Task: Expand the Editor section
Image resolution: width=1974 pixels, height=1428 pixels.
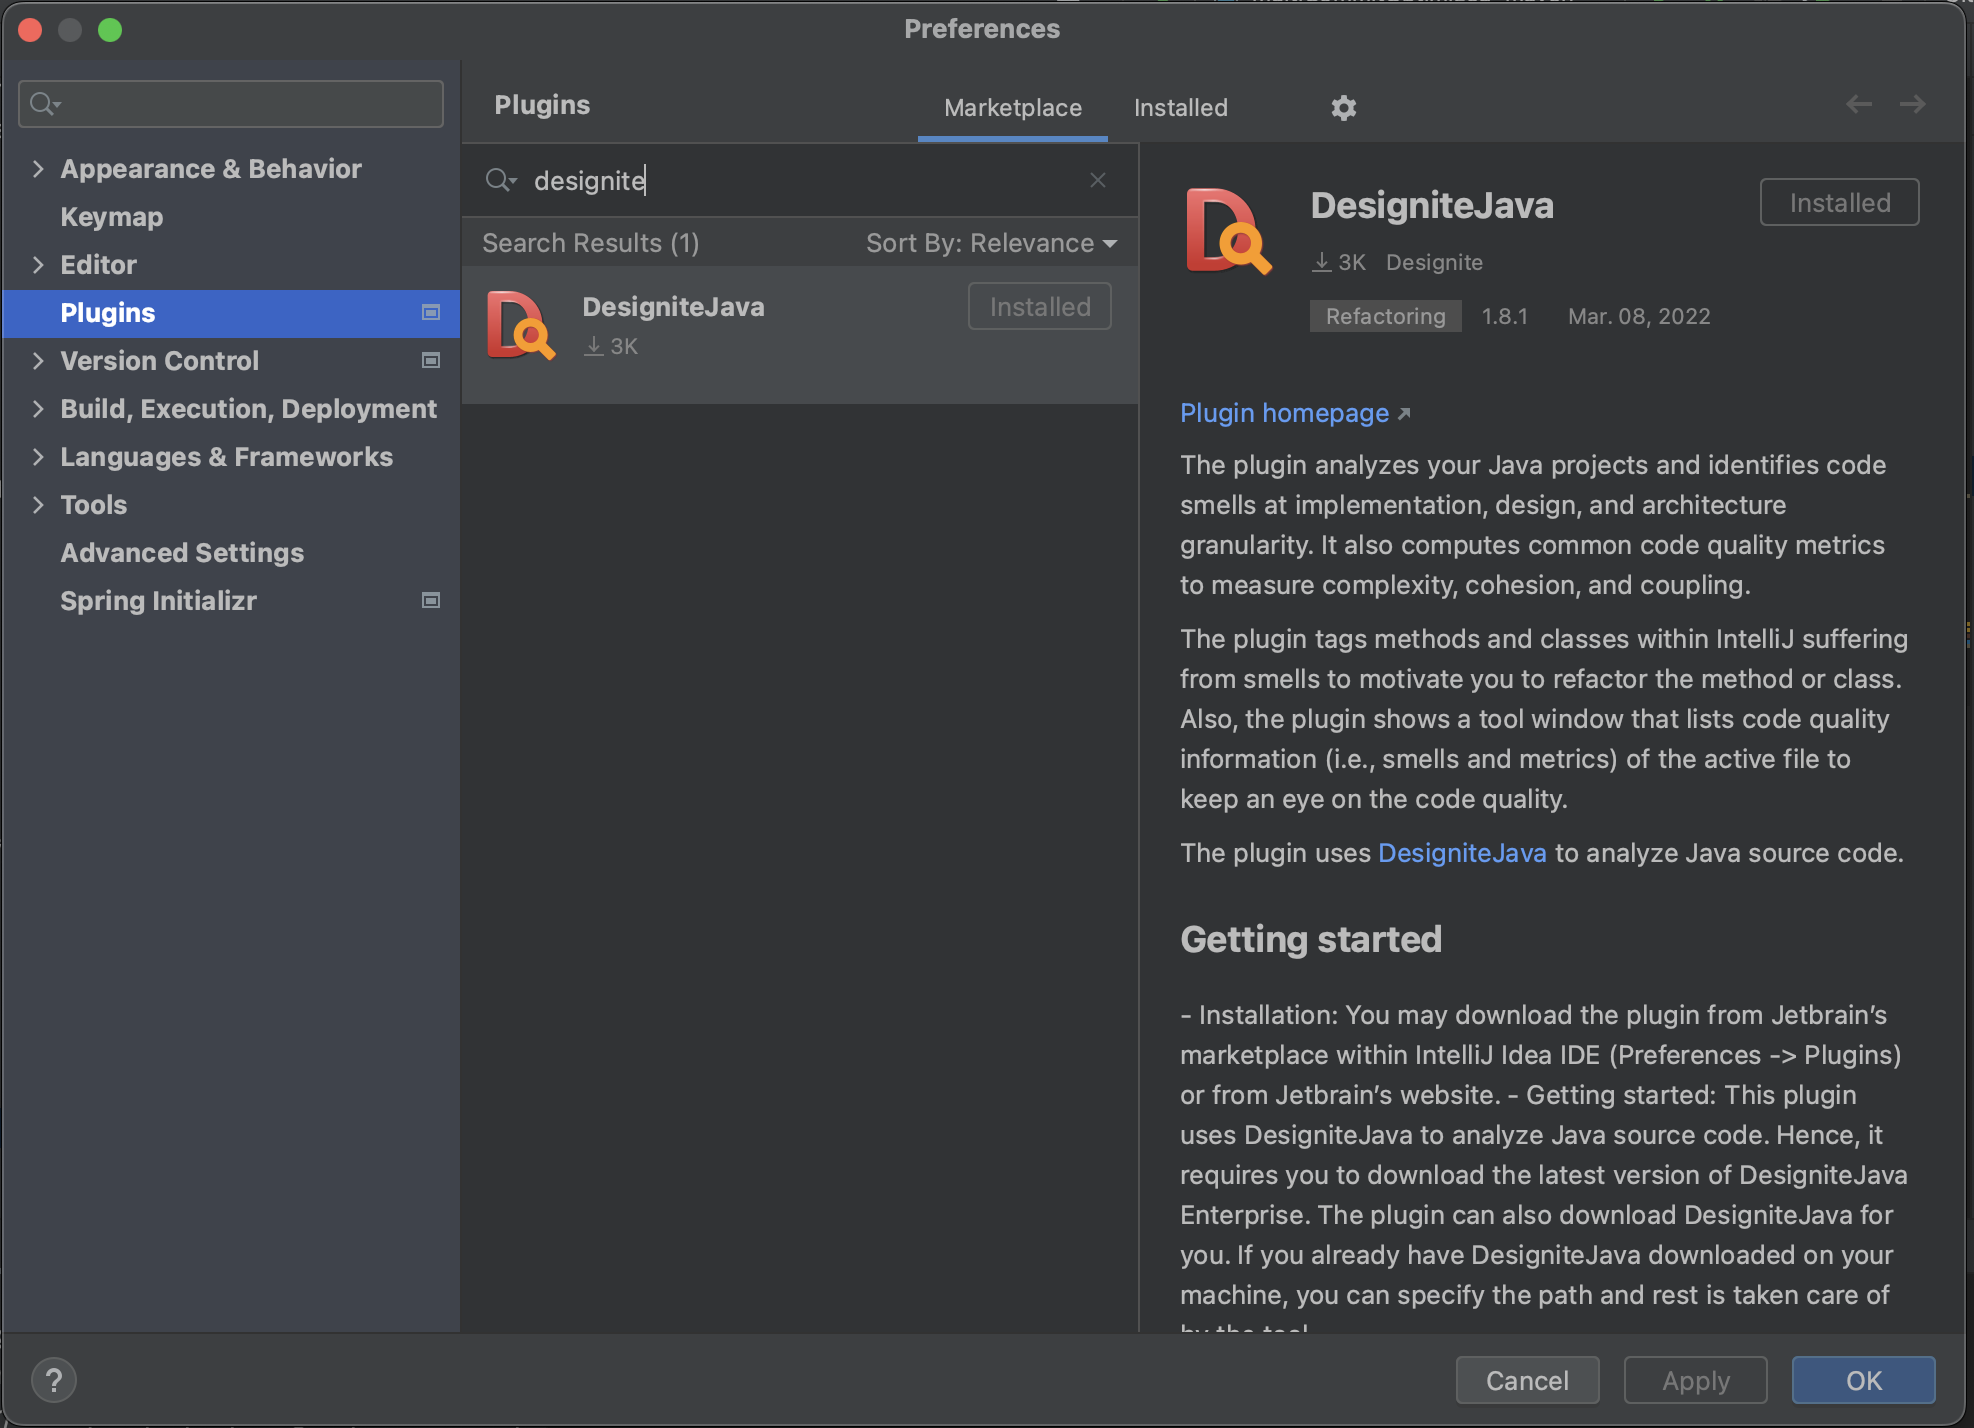Action: tap(38, 265)
